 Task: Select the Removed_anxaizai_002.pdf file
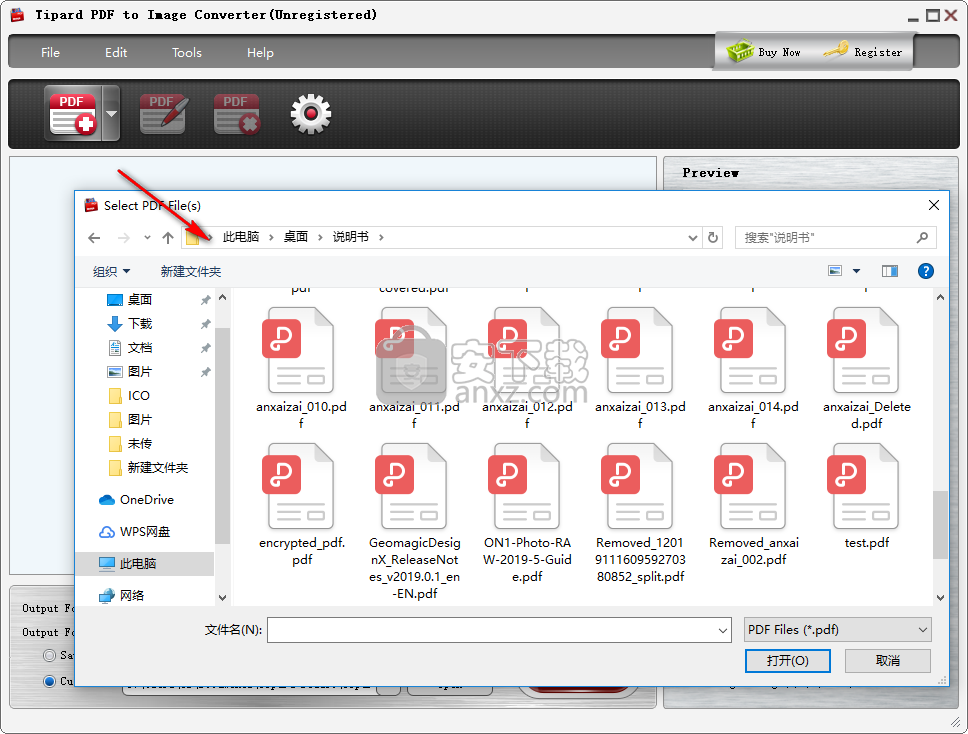point(753,505)
